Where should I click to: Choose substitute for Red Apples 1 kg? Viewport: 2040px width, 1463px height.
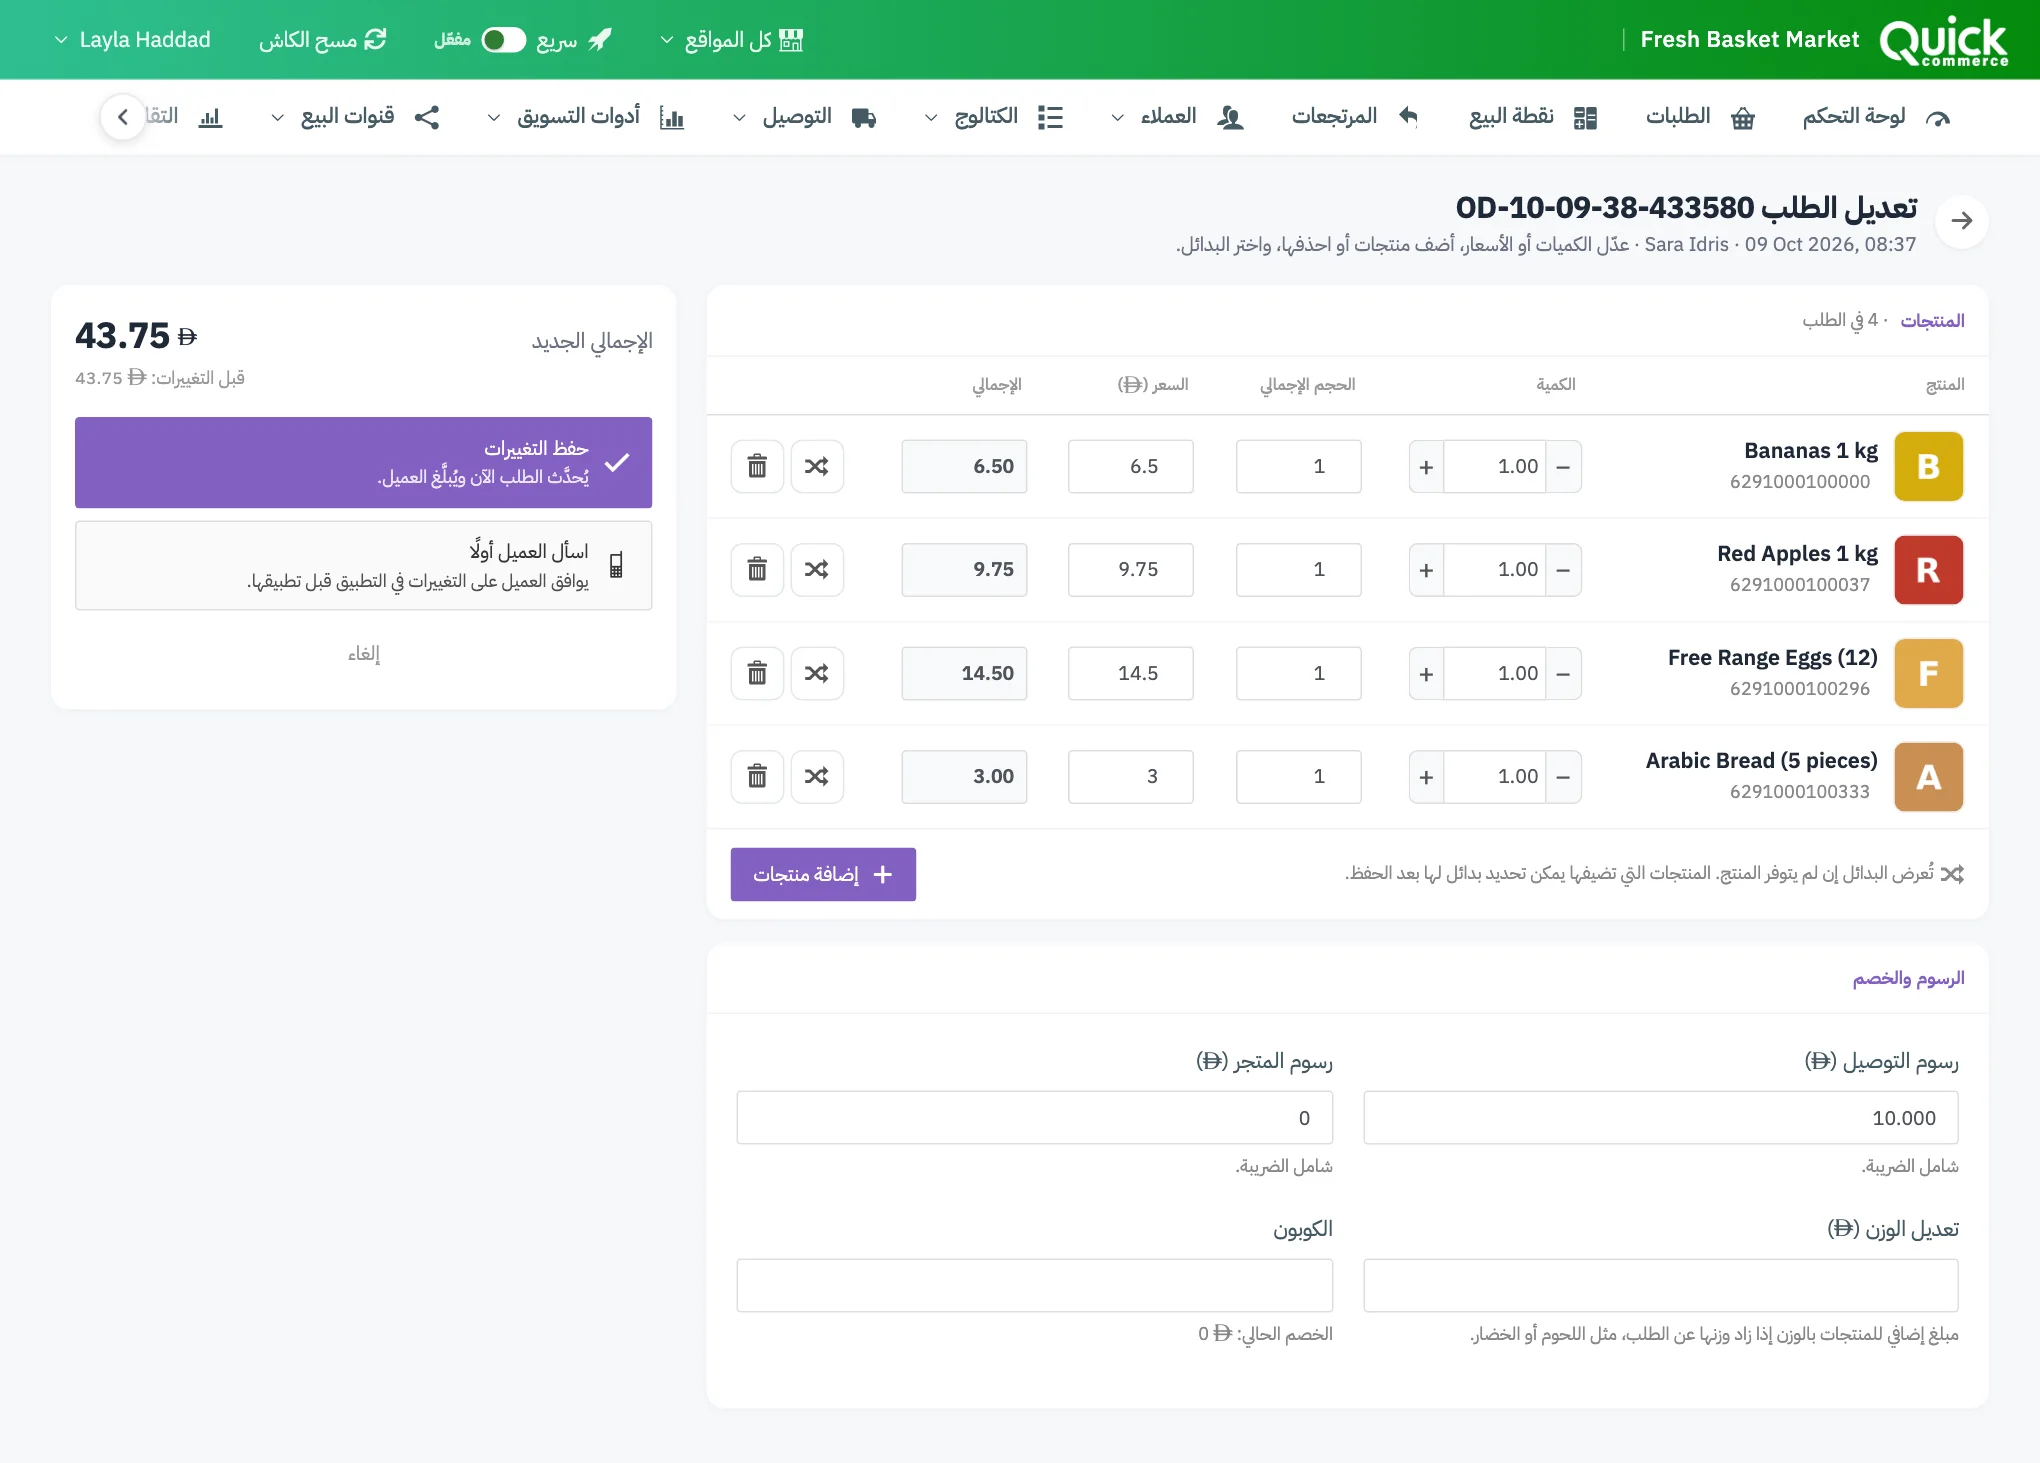817,569
